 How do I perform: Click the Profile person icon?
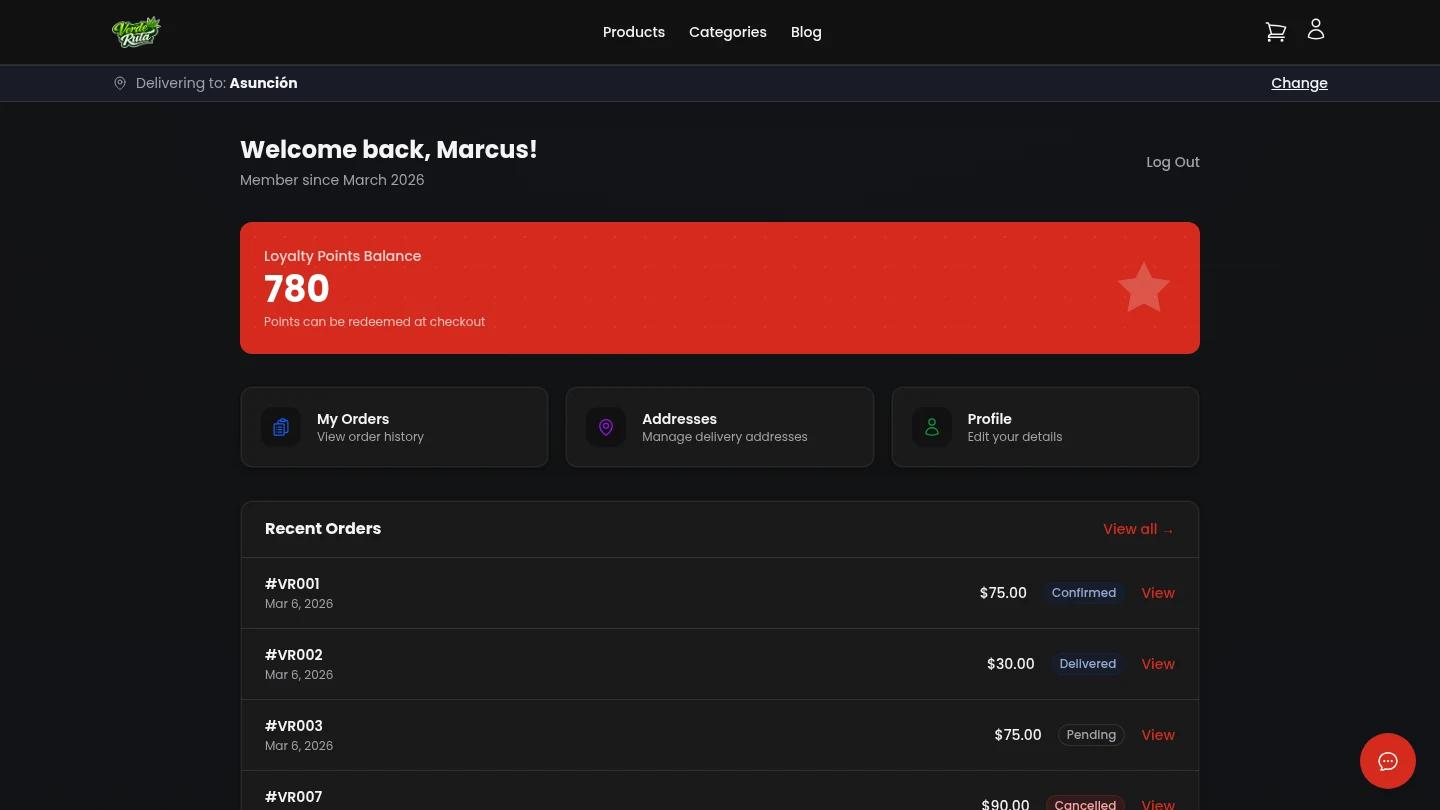click(x=931, y=427)
